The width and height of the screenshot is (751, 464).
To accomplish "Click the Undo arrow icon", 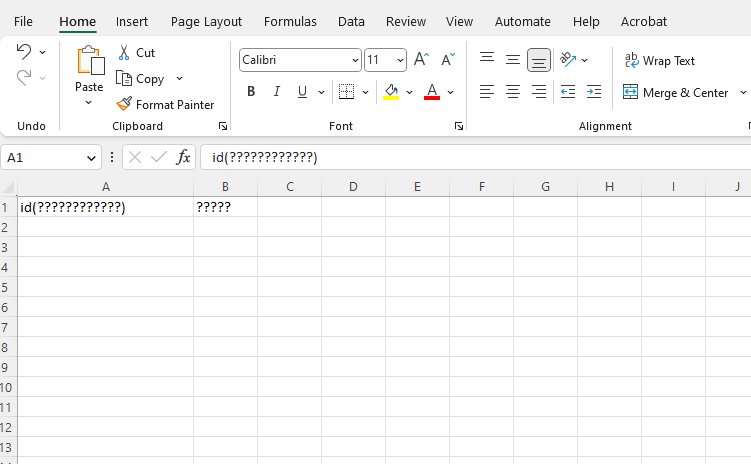I will point(24,52).
